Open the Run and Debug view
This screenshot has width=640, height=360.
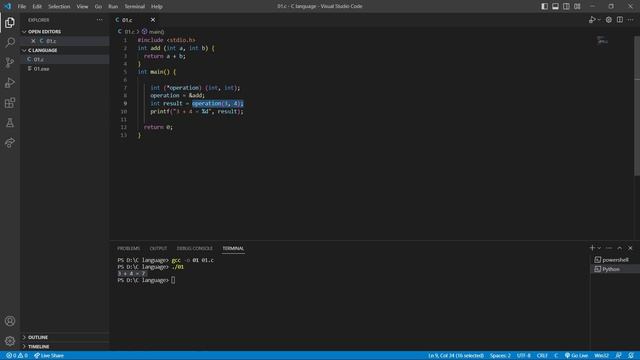coord(10,82)
